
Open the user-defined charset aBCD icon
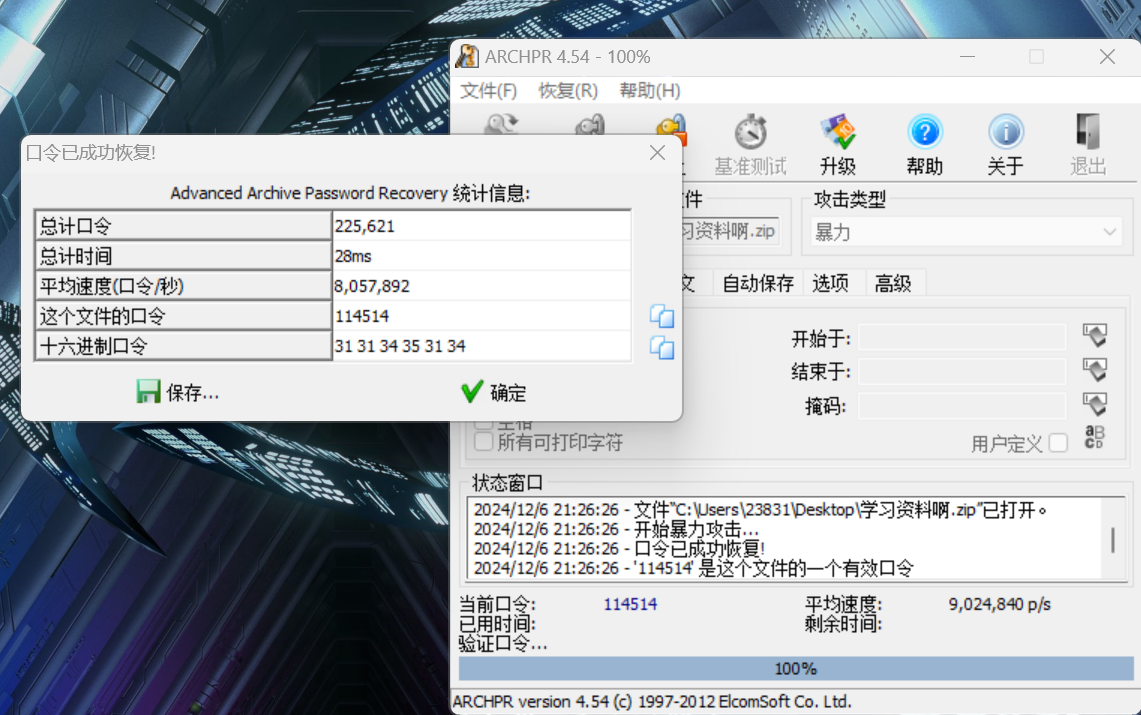pyautogui.click(x=1094, y=437)
